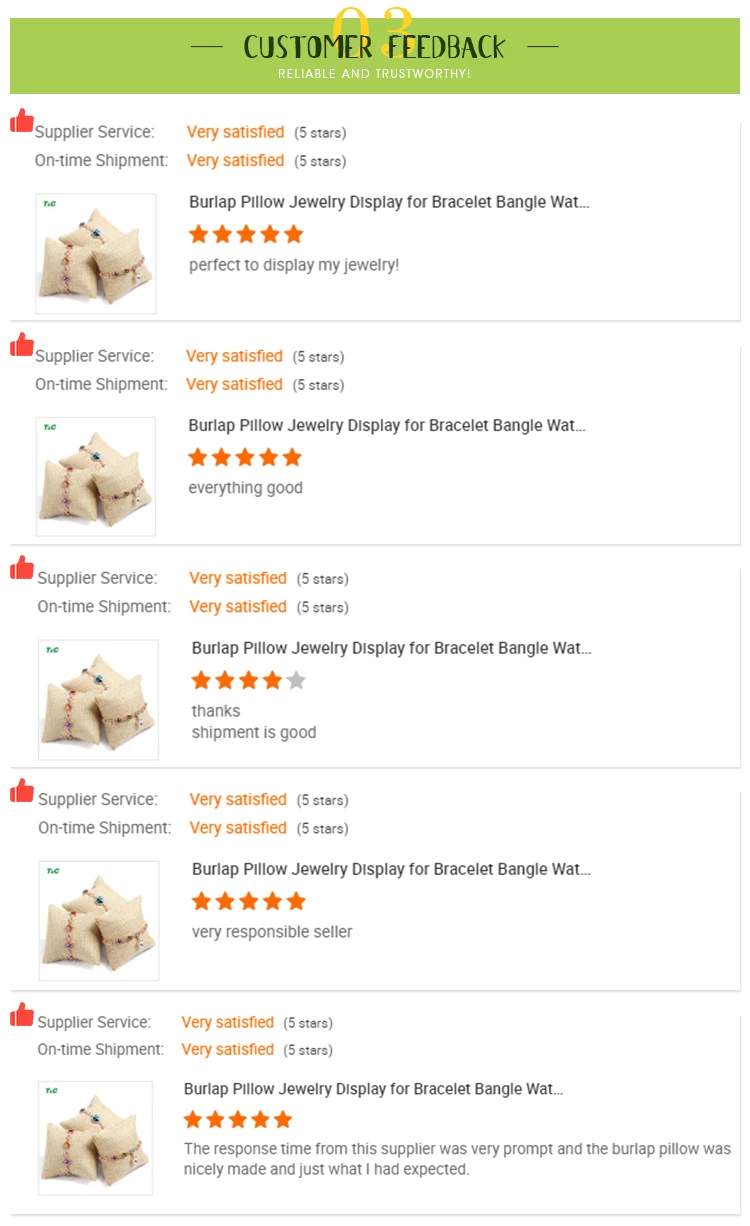Open Burlap Pillow title above four-star rating
The height and width of the screenshot is (1226, 750).
(391, 648)
